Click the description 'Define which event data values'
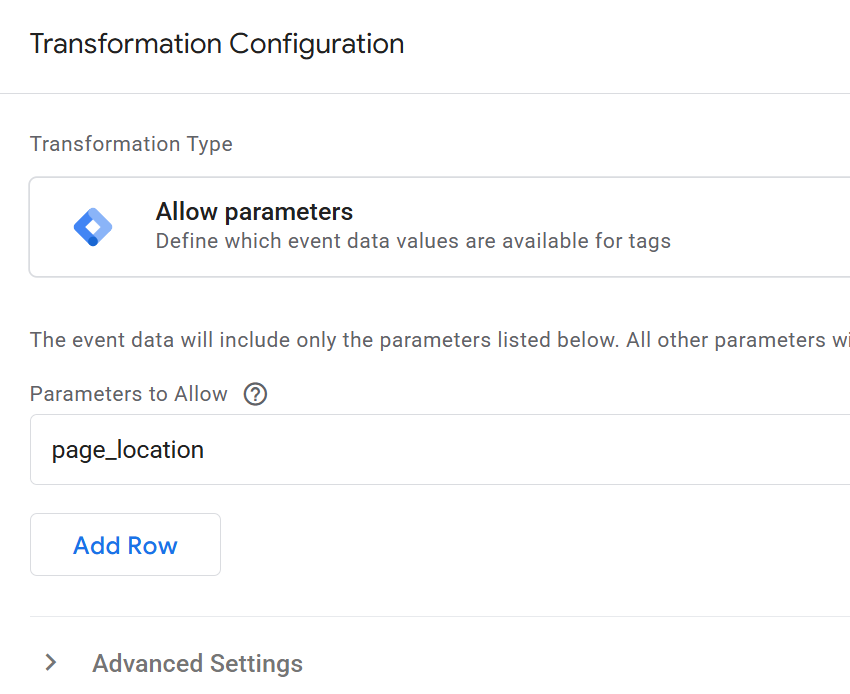 click(300, 241)
